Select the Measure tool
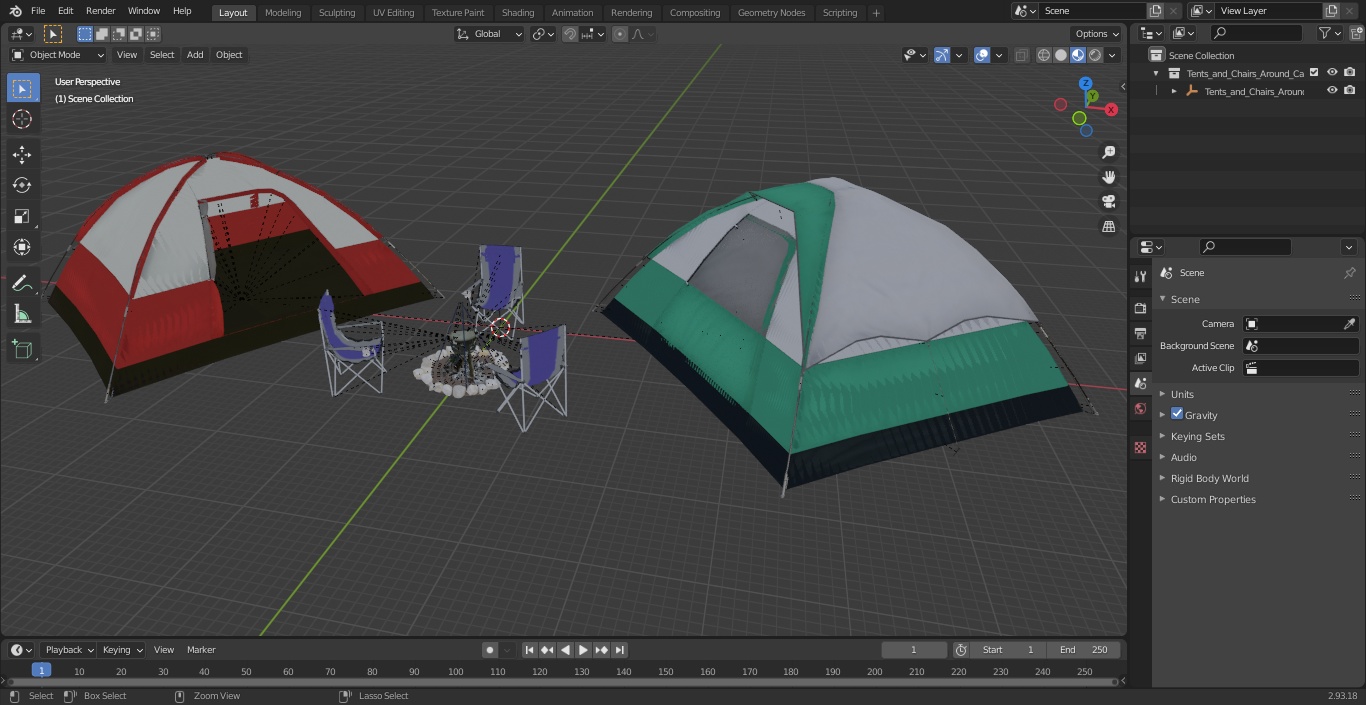 (x=22, y=315)
